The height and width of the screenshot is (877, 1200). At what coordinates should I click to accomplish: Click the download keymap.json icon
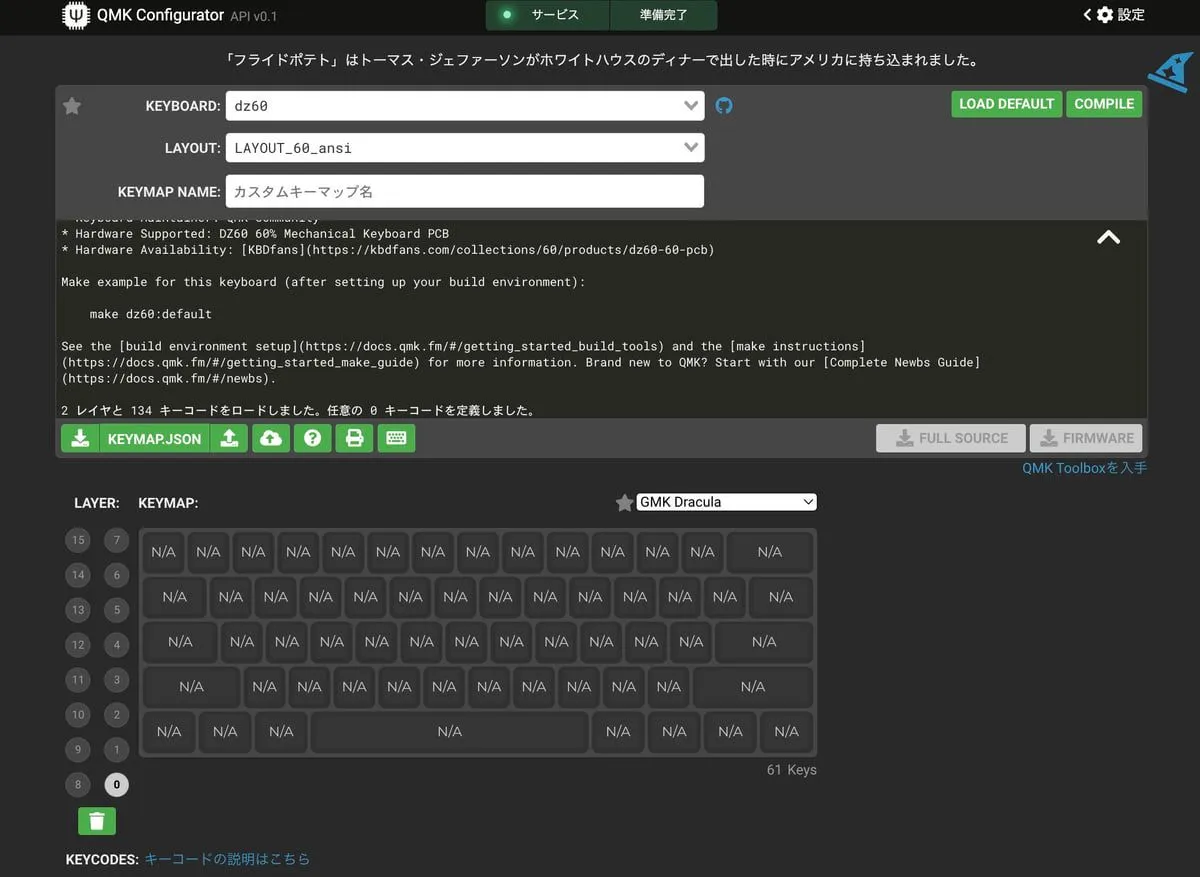tap(80, 438)
